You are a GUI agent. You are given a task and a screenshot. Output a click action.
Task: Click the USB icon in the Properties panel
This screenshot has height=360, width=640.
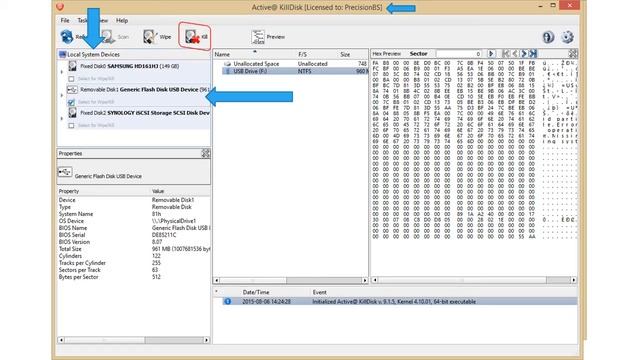pyautogui.click(x=64, y=172)
